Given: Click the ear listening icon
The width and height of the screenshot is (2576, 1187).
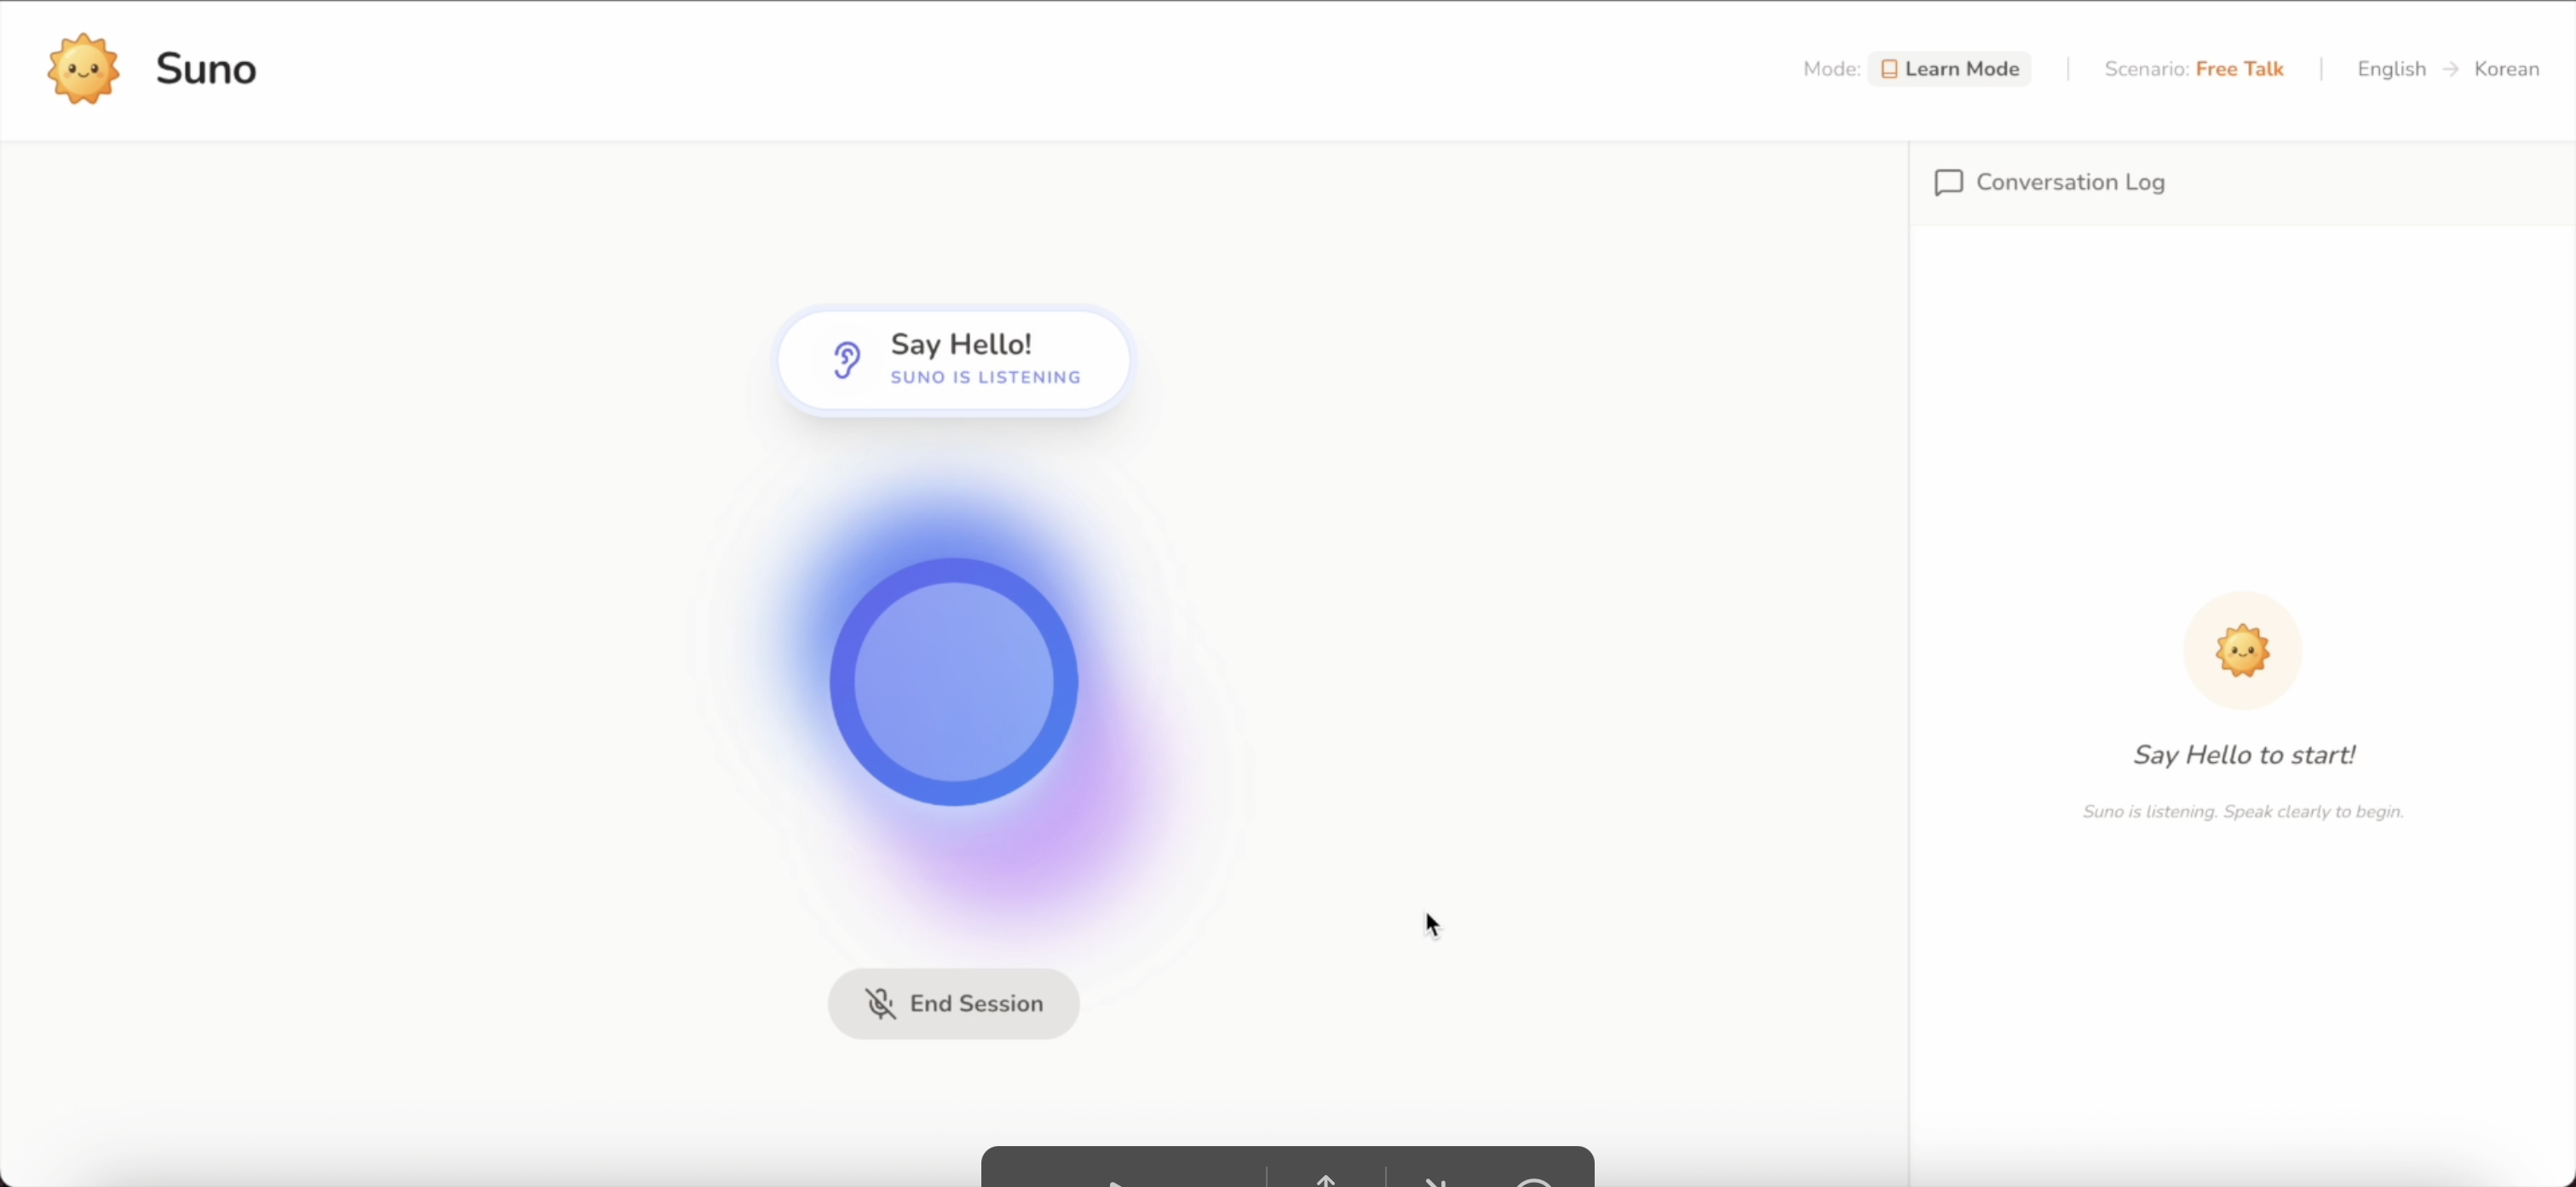Looking at the screenshot, I should click(846, 360).
